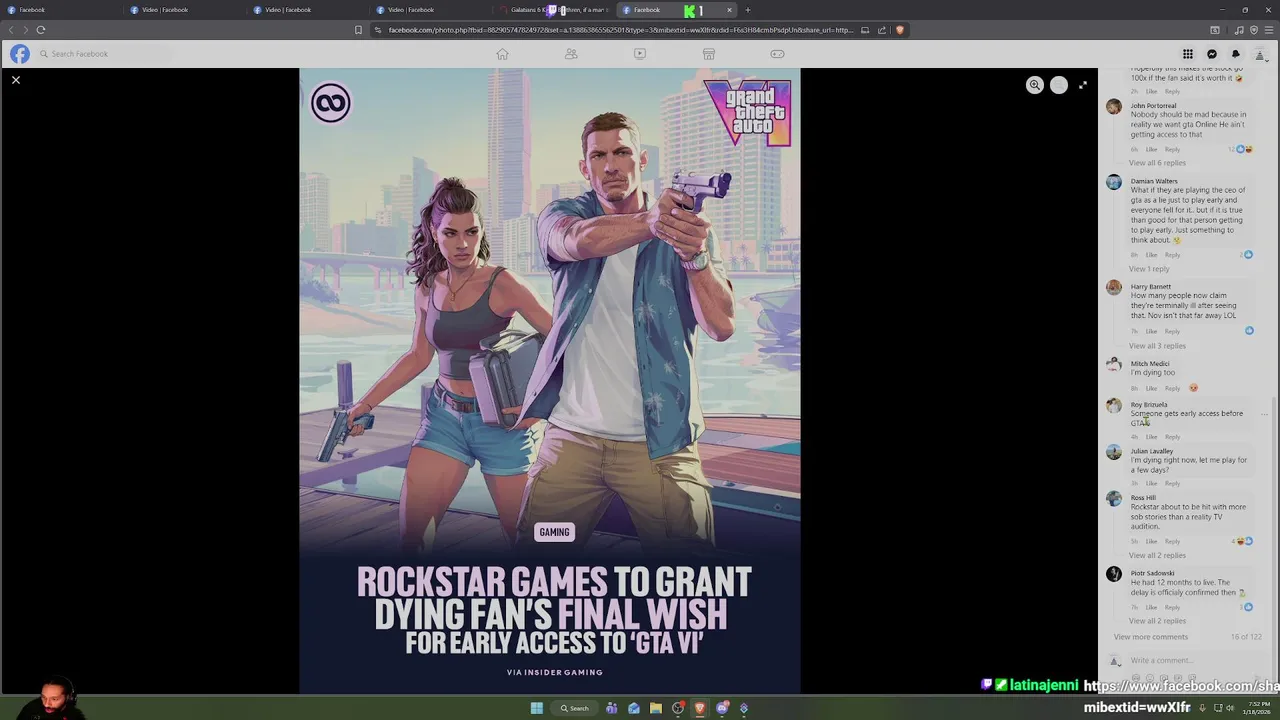Screen dimensions: 1280x720
Task: Like Julian Lavalley's comment
Action: [x=1151, y=484]
